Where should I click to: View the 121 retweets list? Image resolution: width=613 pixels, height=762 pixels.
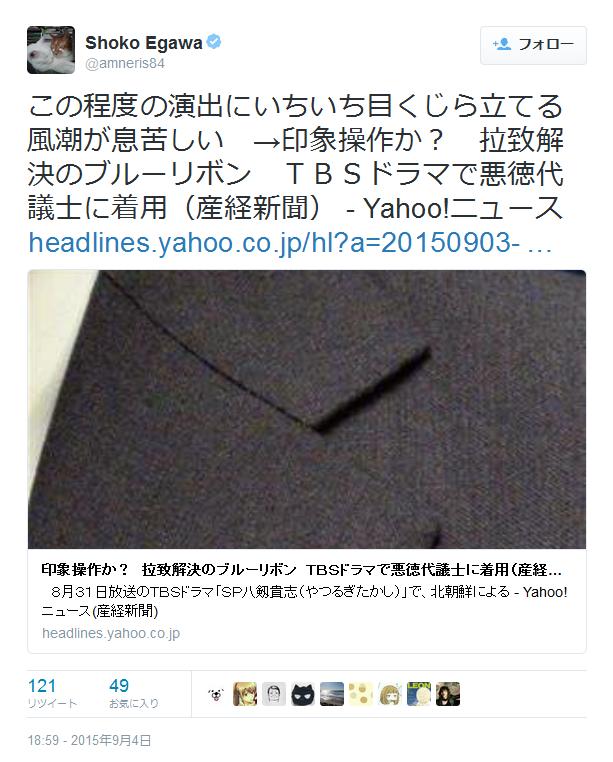pyautogui.click(x=52, y=693)
